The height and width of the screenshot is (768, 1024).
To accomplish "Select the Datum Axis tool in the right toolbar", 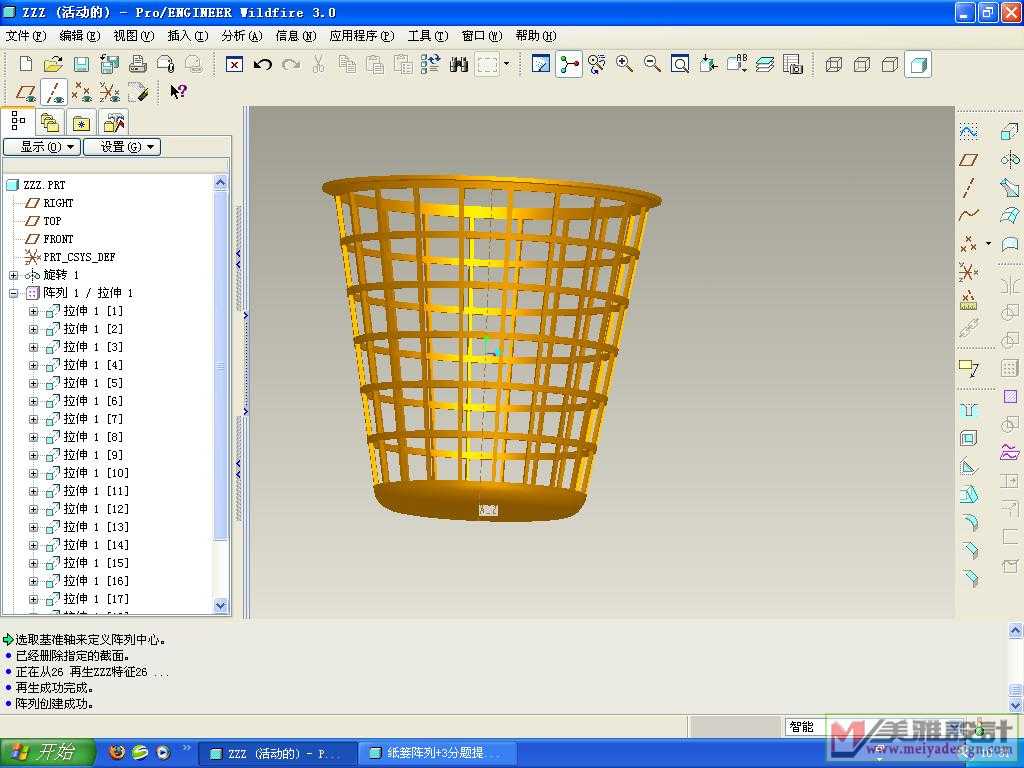I will point(969,187).
